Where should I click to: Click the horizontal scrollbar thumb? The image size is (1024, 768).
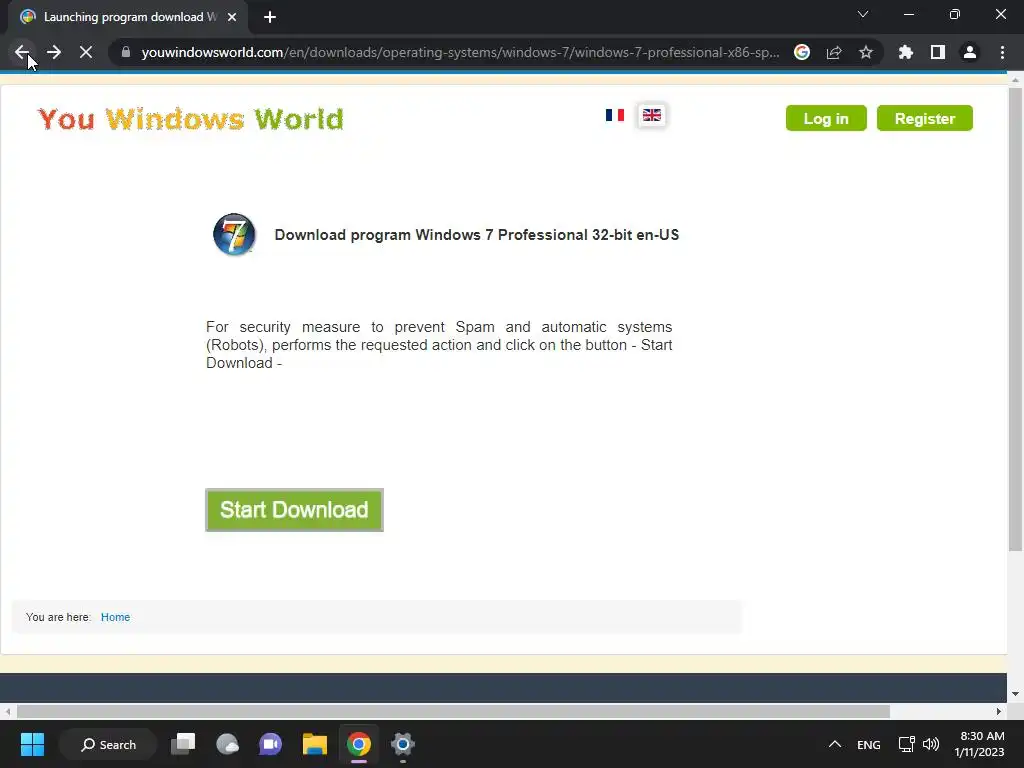pos(453,711)
